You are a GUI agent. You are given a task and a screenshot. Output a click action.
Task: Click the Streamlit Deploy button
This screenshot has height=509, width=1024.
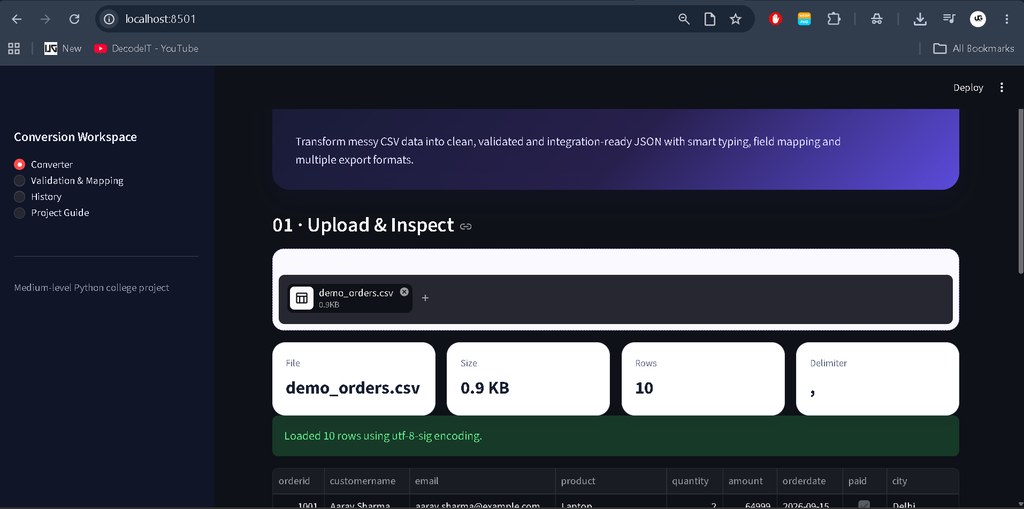[968, 88]
